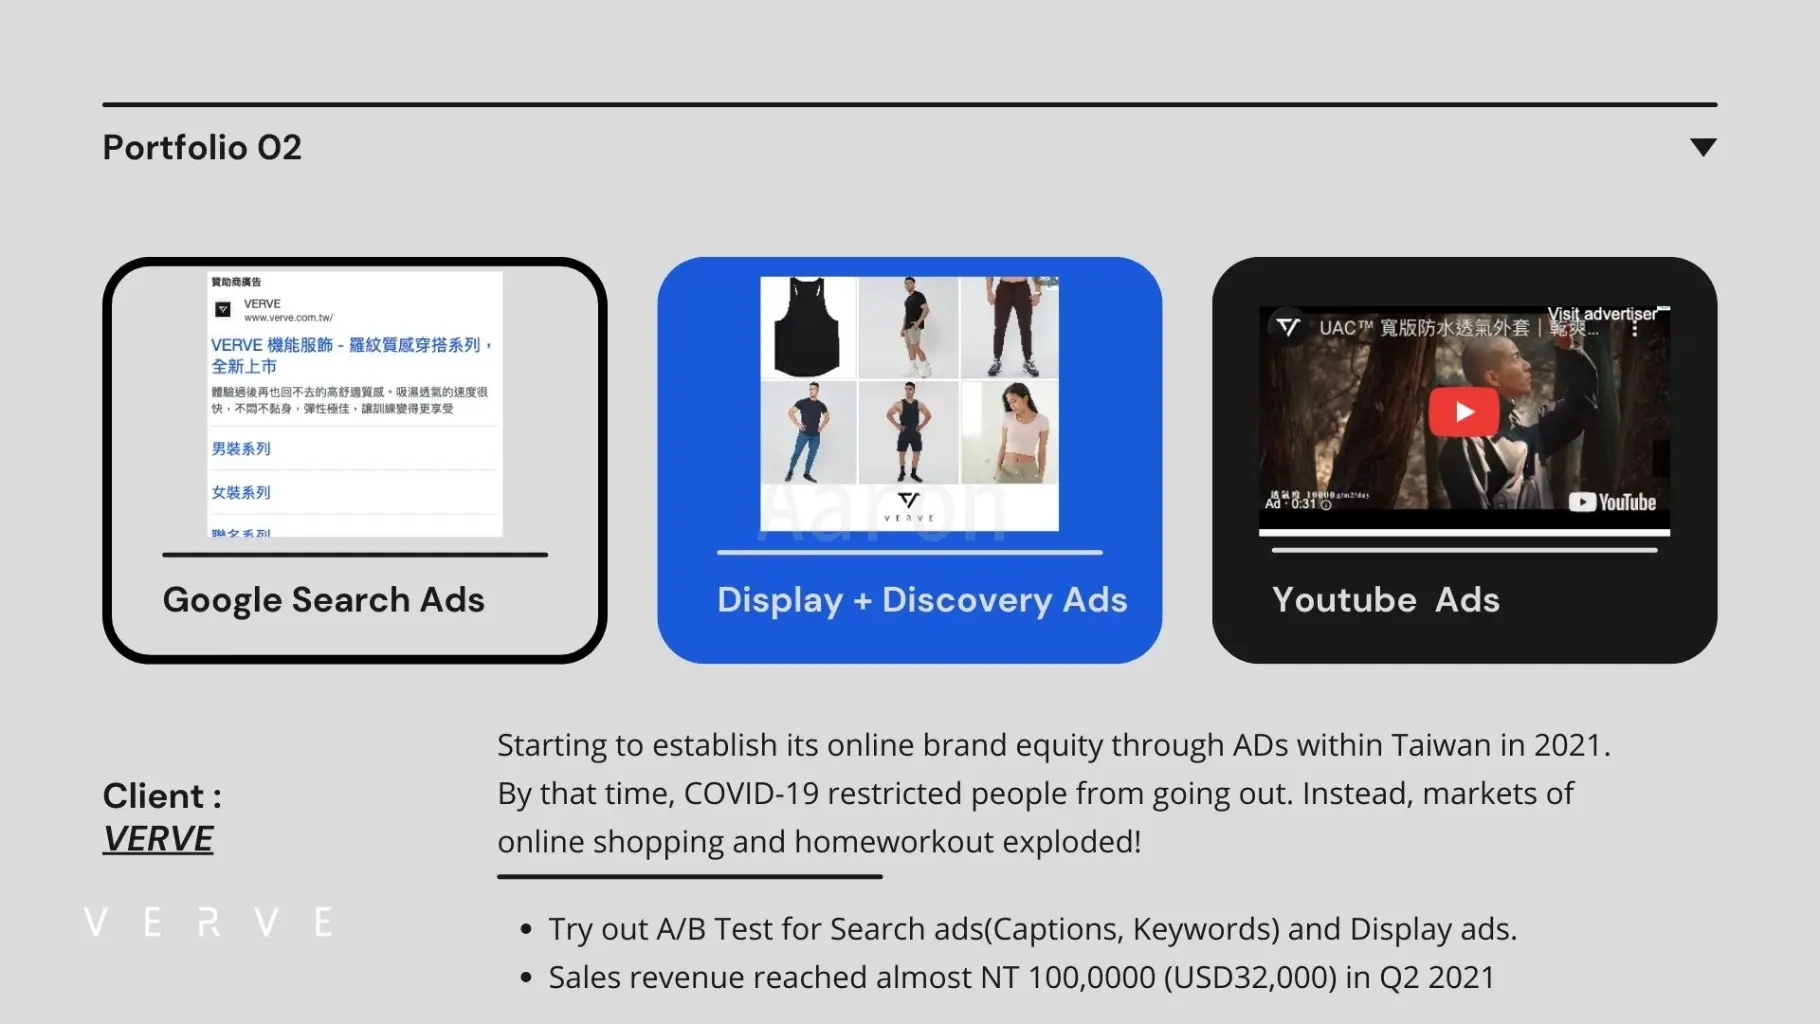Expand the Portfolio 02 dropdown triangle
Image resolution: width=1820 pixels, height=1024 pixels.
pyautogui.click(x=1702, y=147)
